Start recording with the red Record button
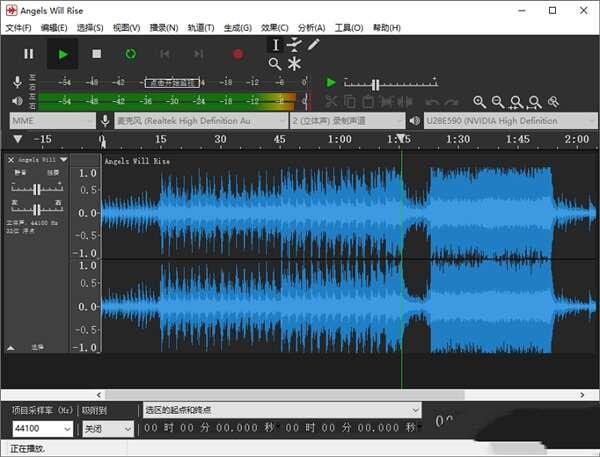 pos(238,54)
